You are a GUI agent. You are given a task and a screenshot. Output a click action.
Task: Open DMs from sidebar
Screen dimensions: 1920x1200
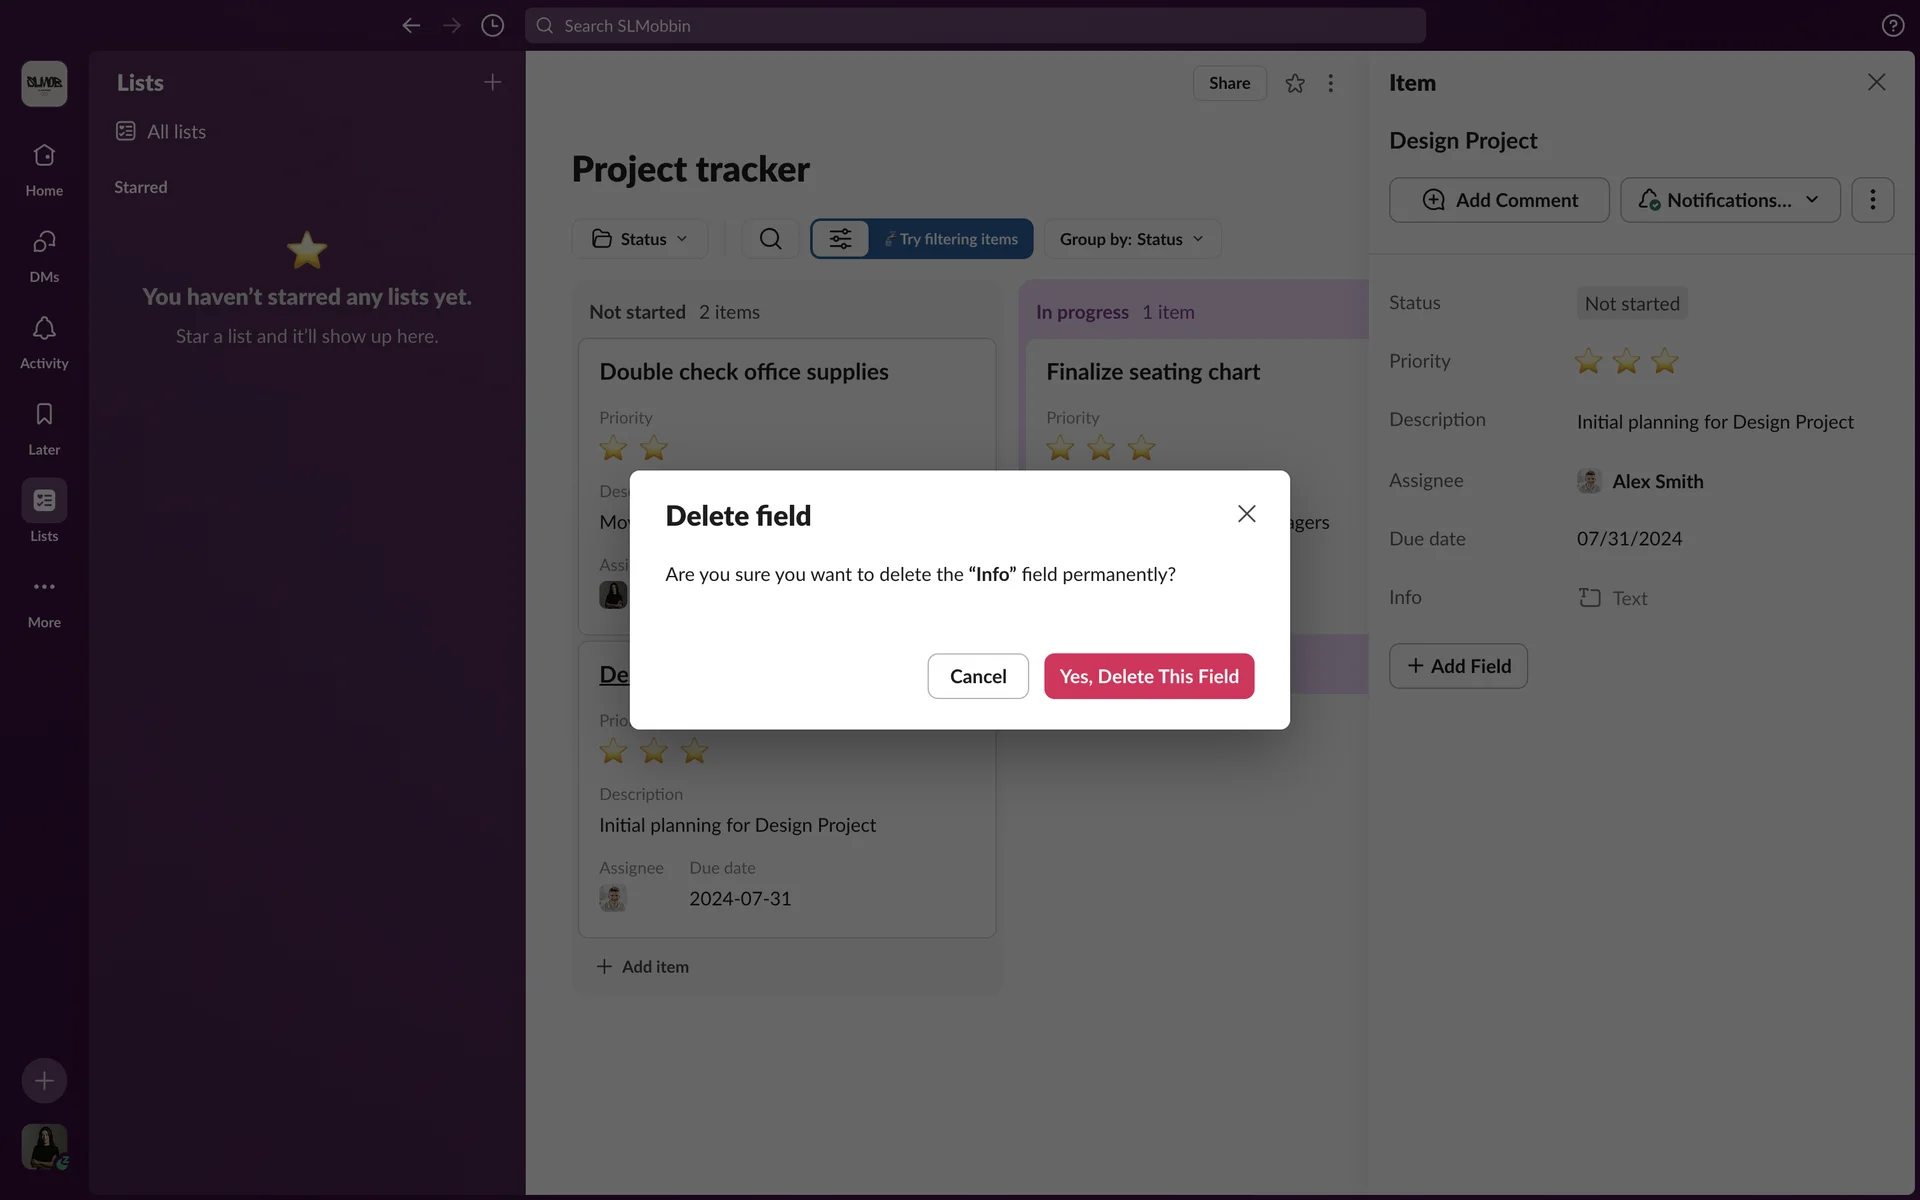(x=44, y=243)
